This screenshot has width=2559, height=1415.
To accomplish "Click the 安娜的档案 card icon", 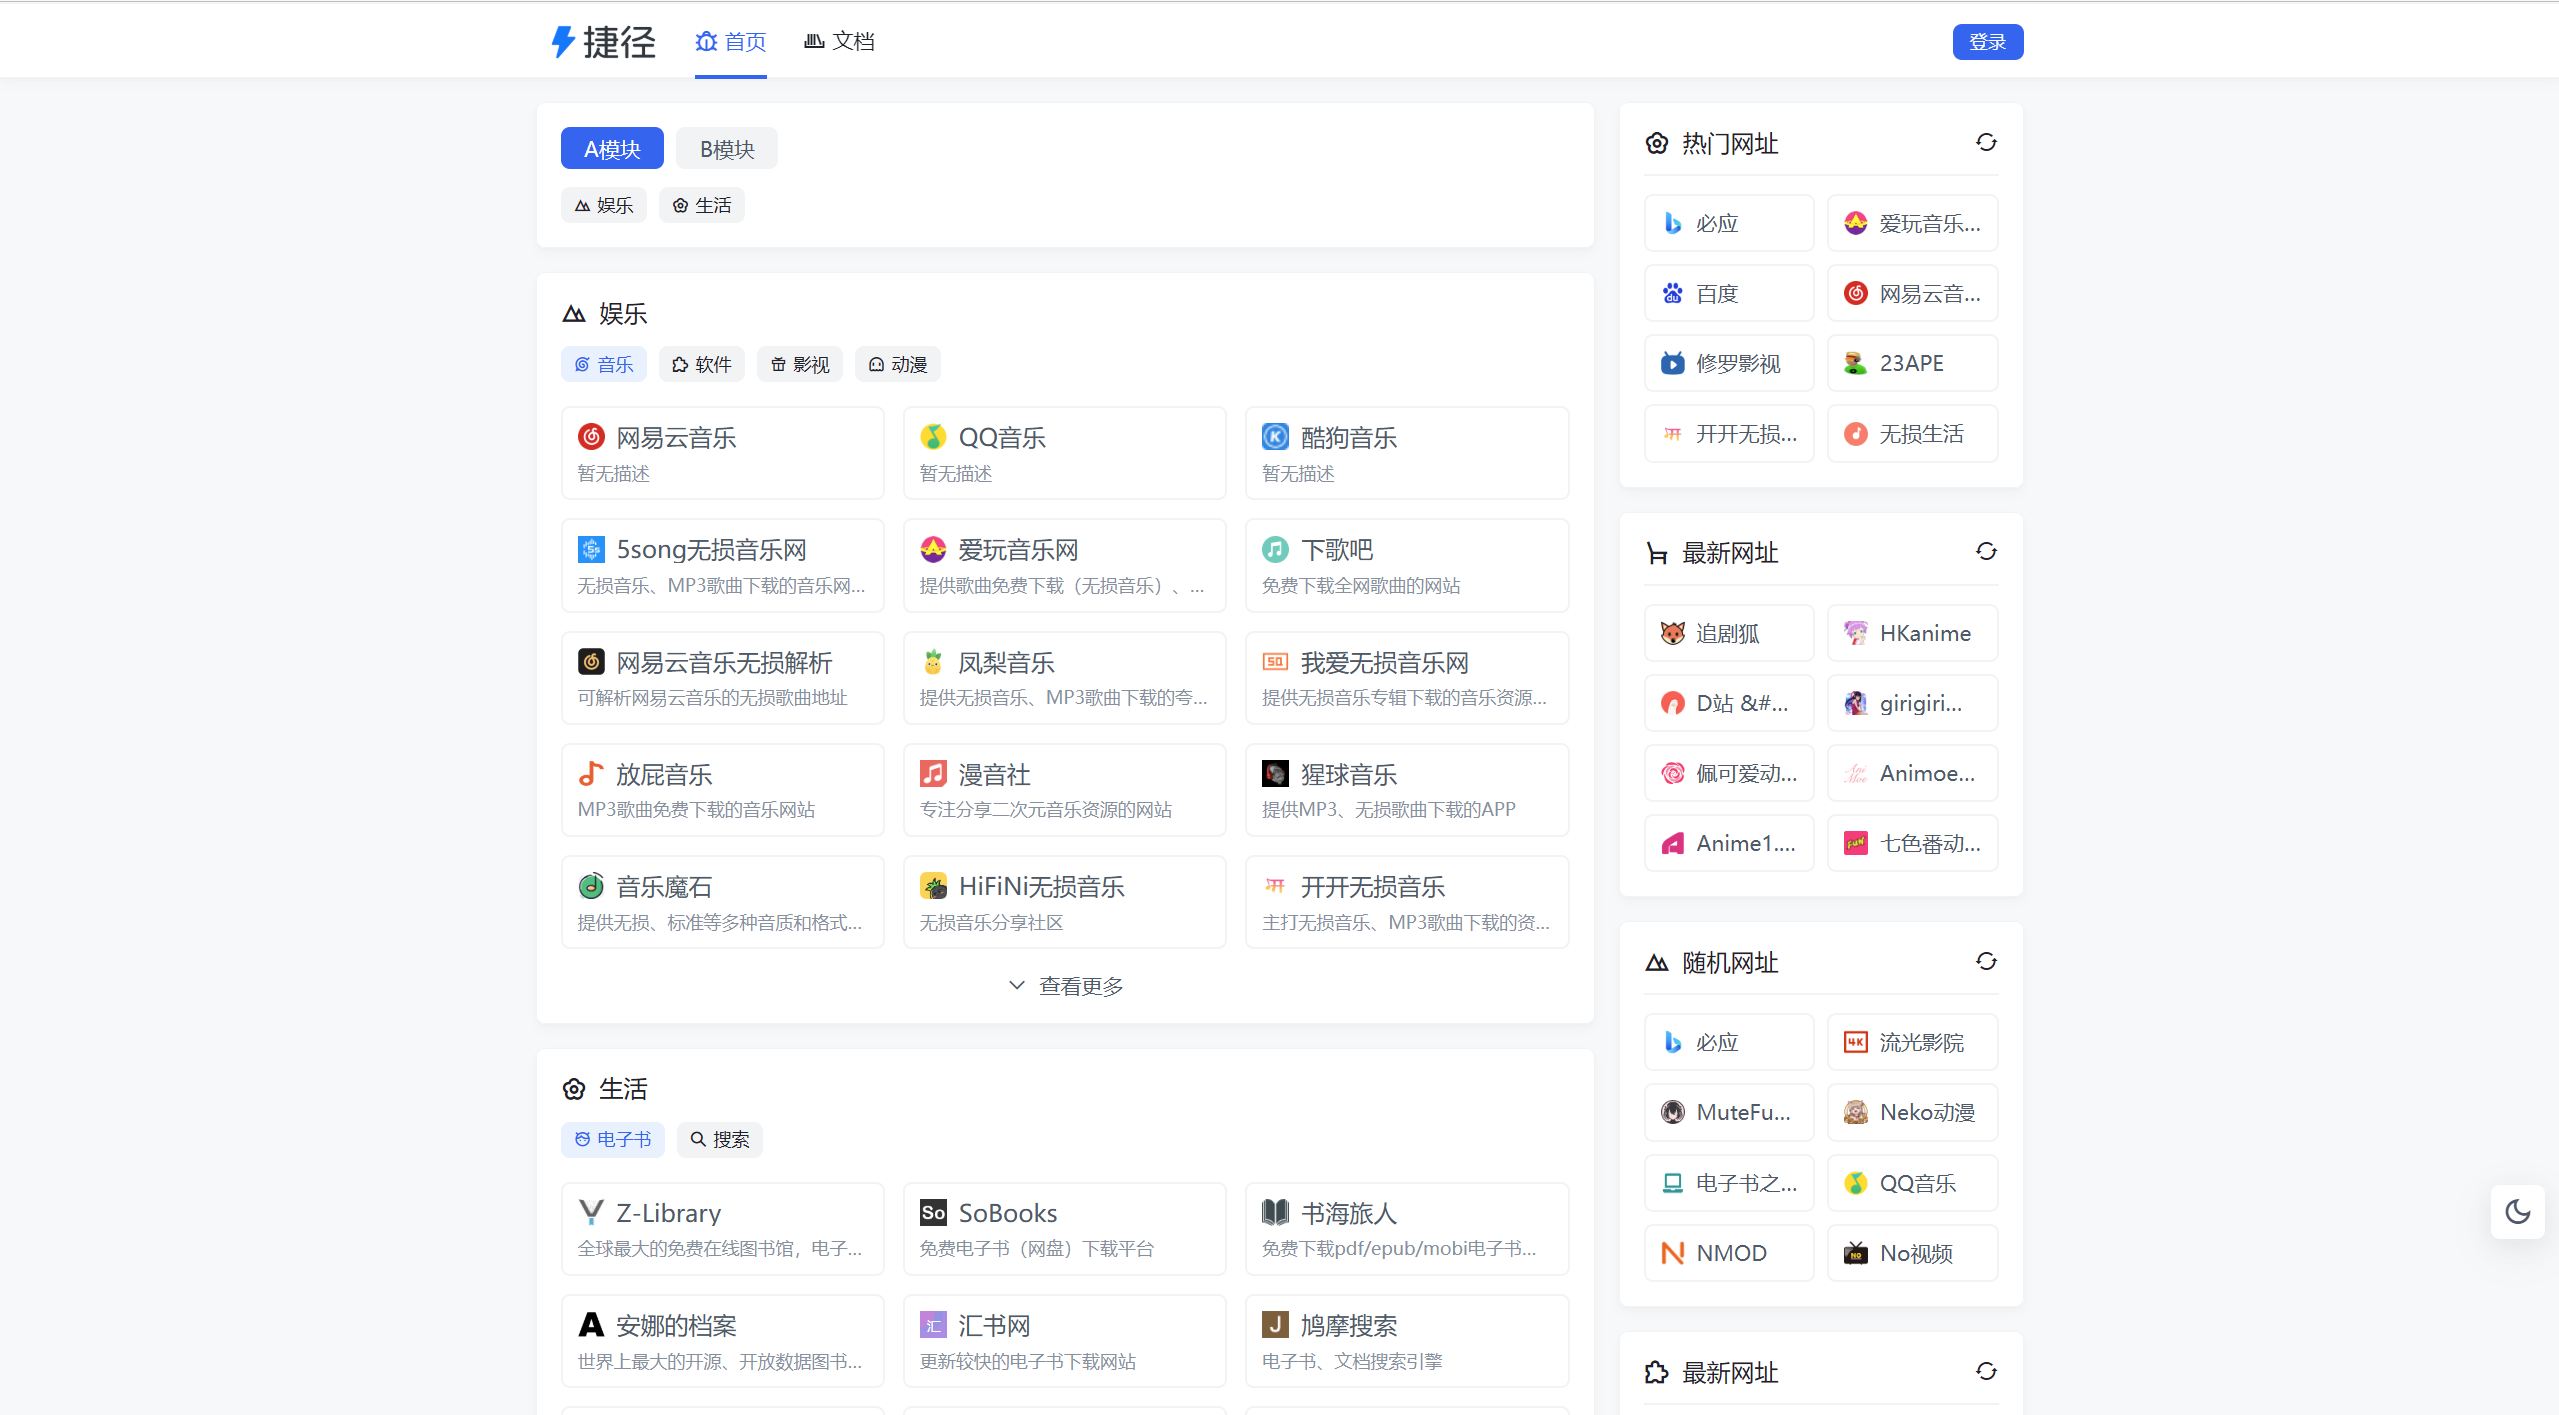I will click(x=591, y=1325).
